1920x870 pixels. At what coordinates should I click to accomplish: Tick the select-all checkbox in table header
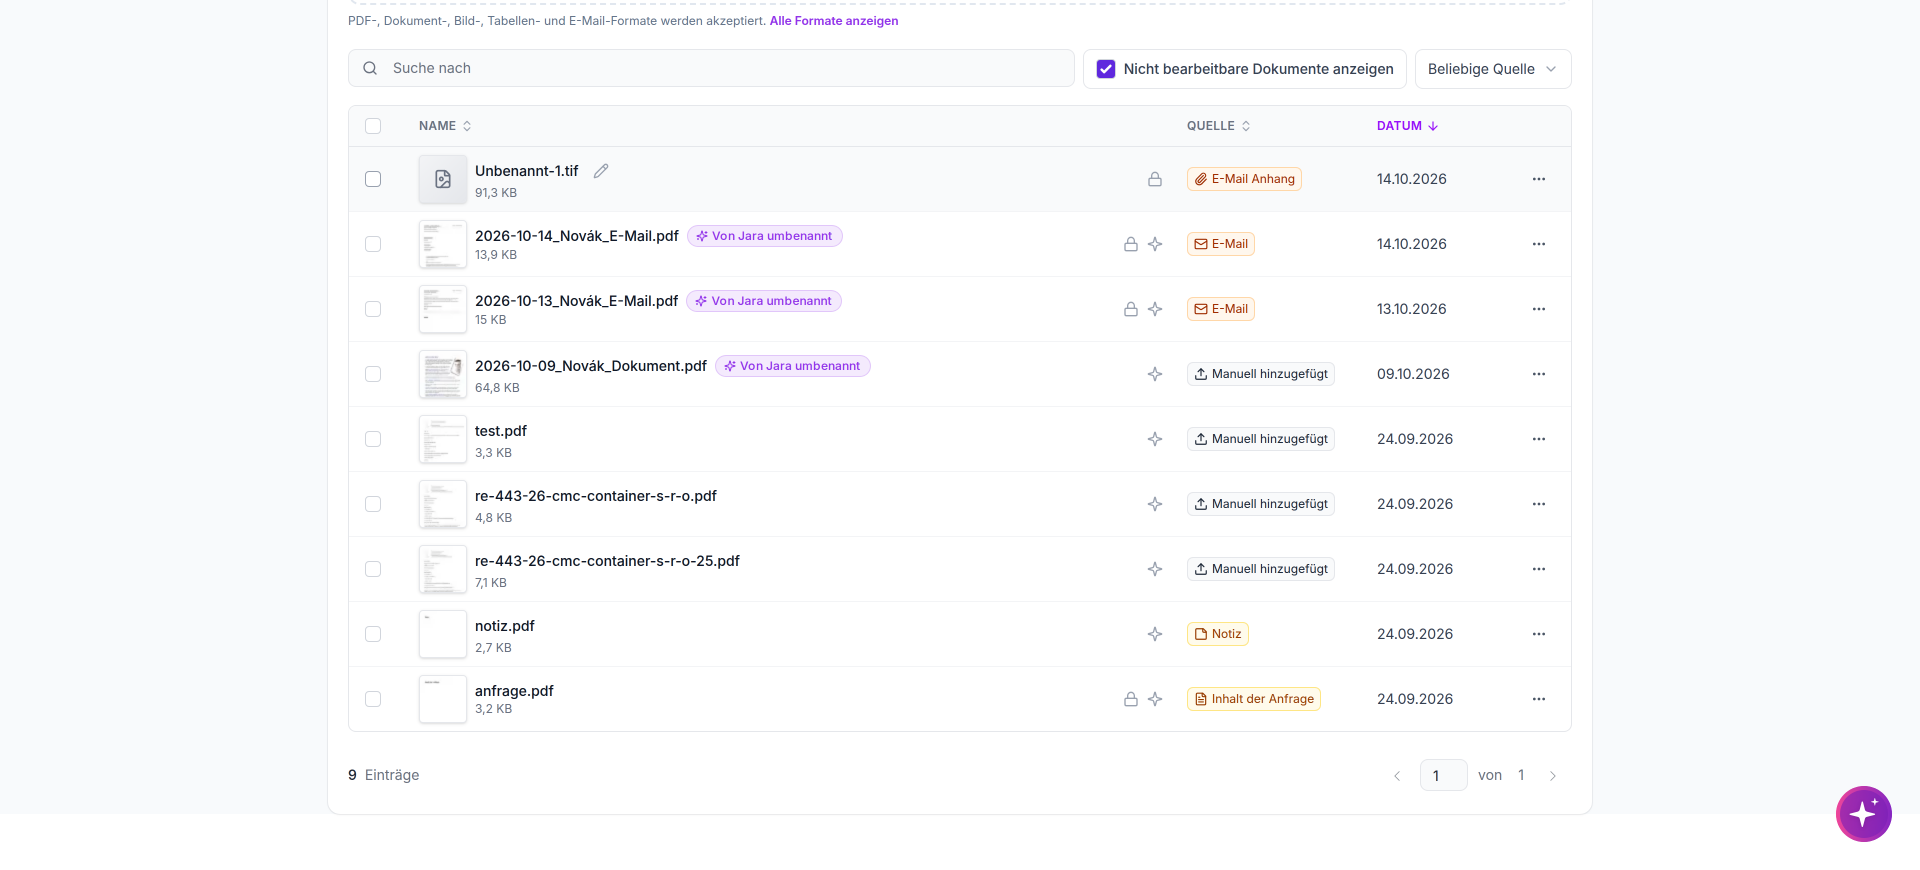coord(373,126)
